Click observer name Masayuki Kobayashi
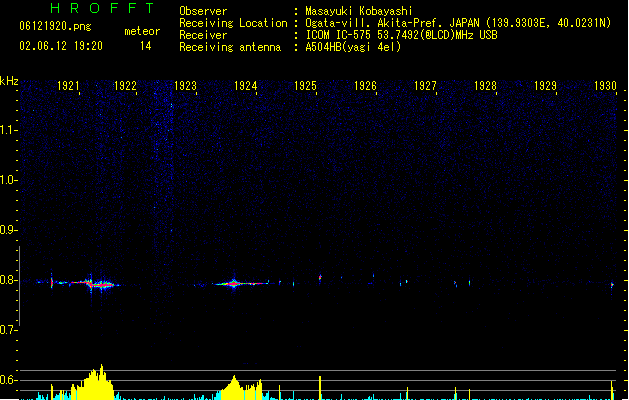This screenshot has height=400, width=629. pyautogui.click(x=359, y=11)
